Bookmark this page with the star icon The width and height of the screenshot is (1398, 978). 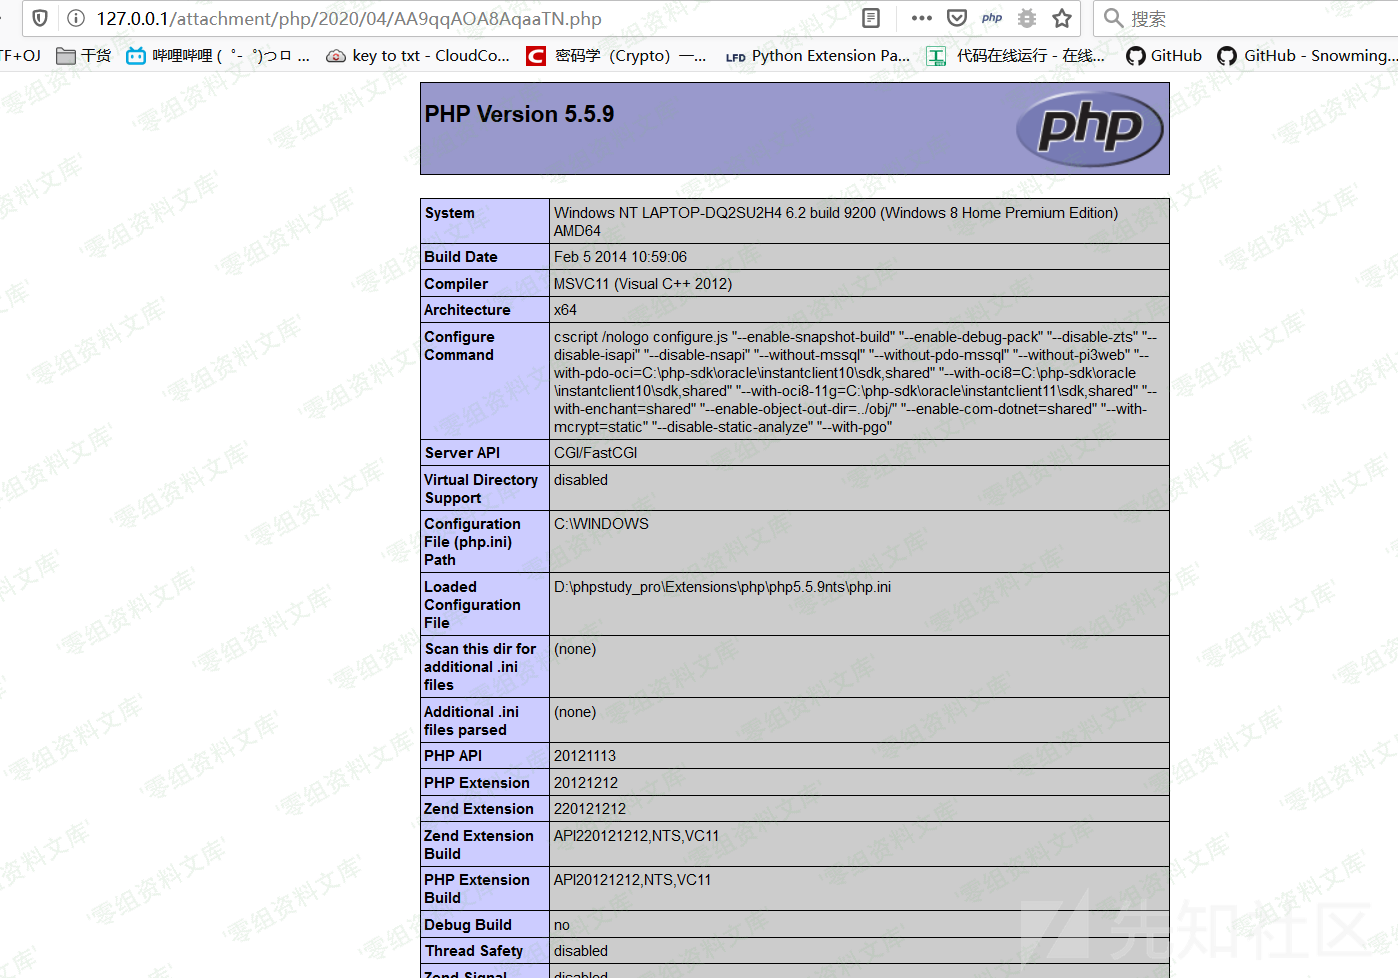tap(1062, 18)
